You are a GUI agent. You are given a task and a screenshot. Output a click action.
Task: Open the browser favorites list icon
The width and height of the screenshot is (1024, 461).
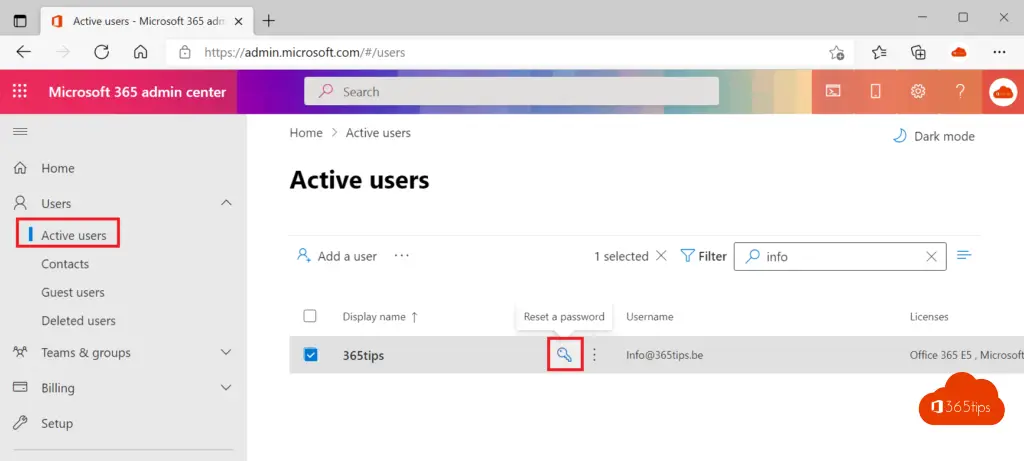(x=879, y=52)
